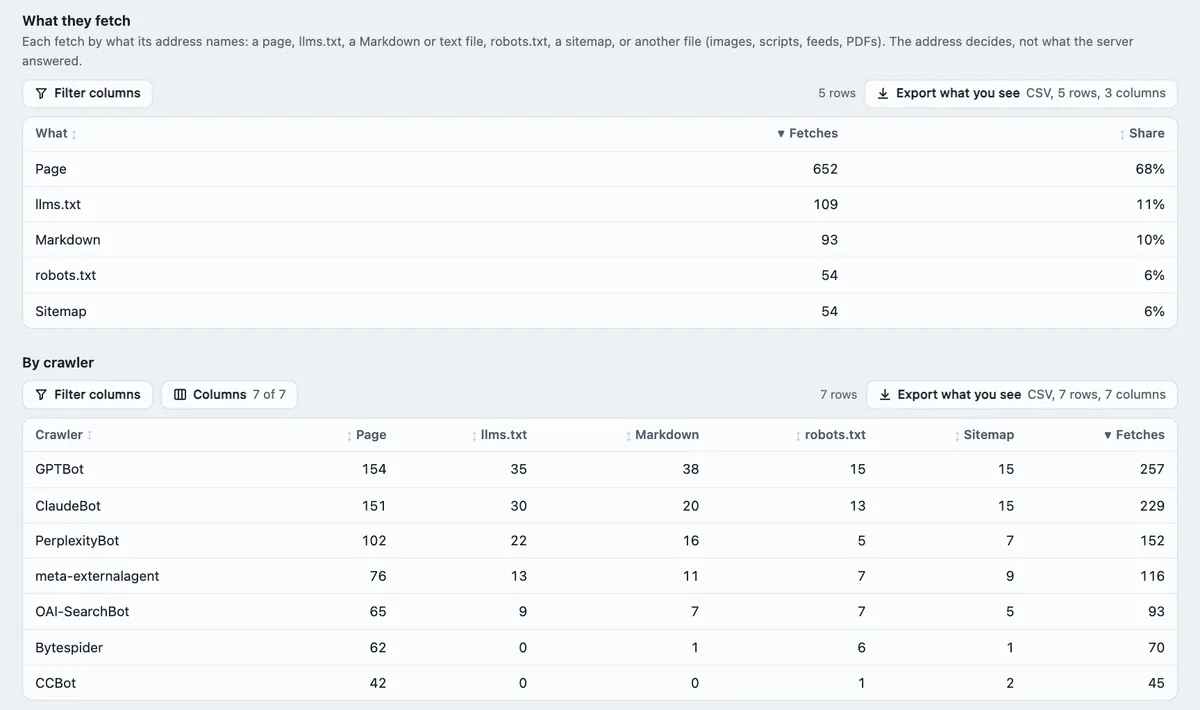This screenshot has height=710, width=1200.
Task: Click meta-externalagent's Page count 76
Action: pyautogui.click(x=377, y=576)
